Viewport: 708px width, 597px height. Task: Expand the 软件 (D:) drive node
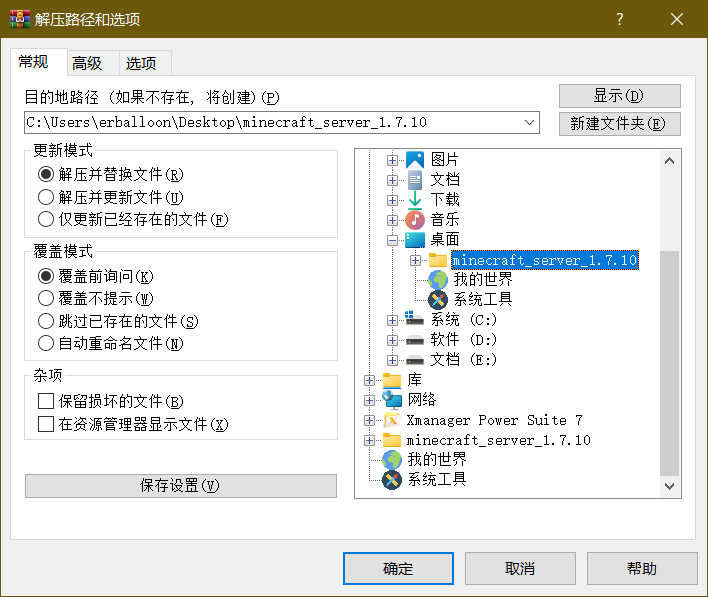[x=393, y=340]
